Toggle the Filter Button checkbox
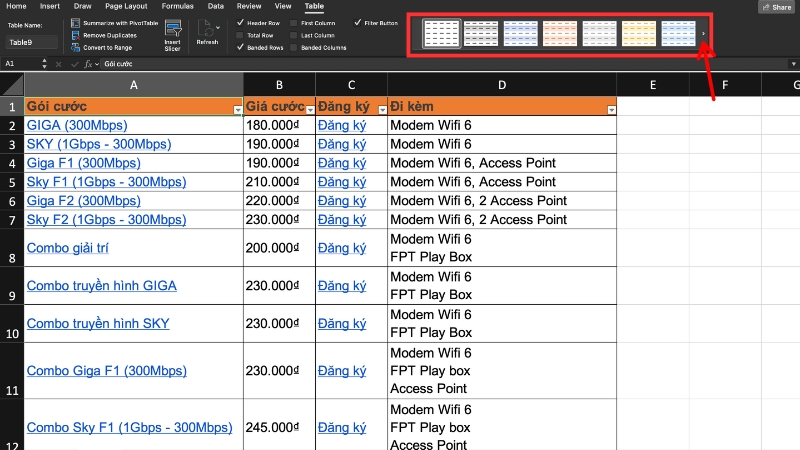The width and height of the screenshot is (800, 450). pos(357,22)
